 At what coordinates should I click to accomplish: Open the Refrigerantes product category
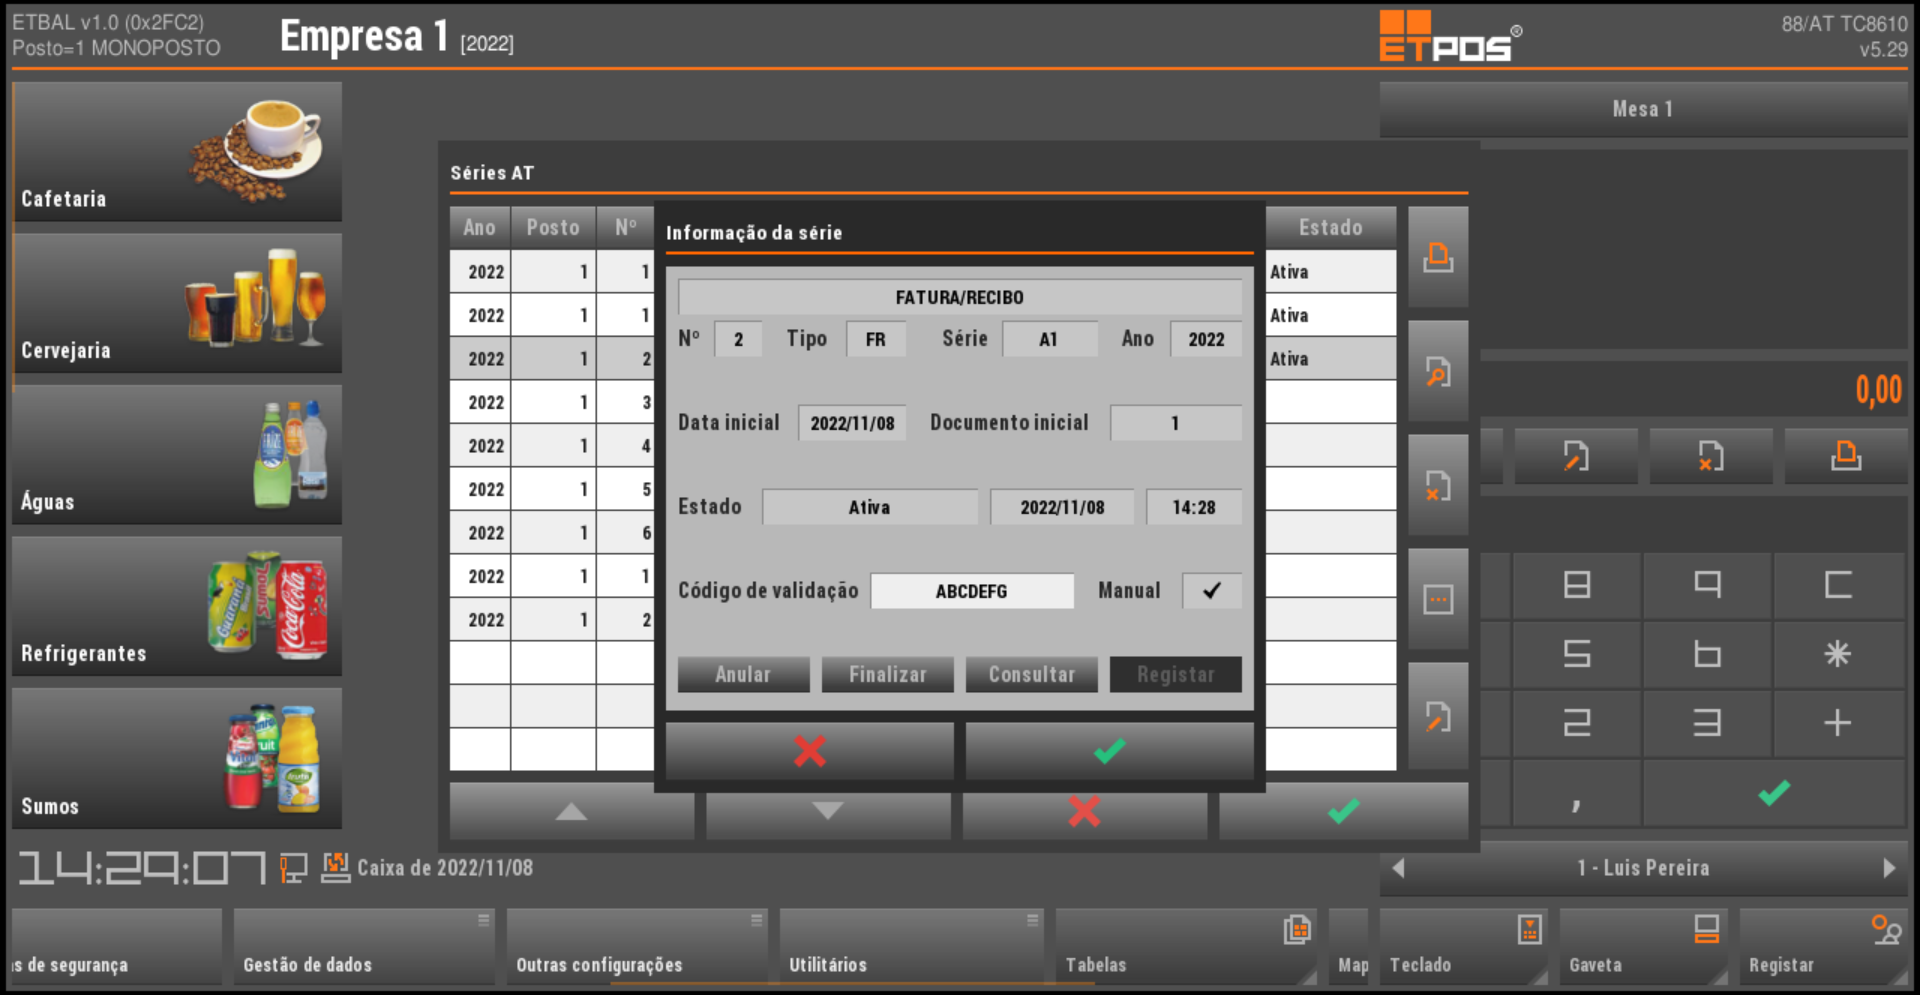pyautogui.click(x=177, y=606)
